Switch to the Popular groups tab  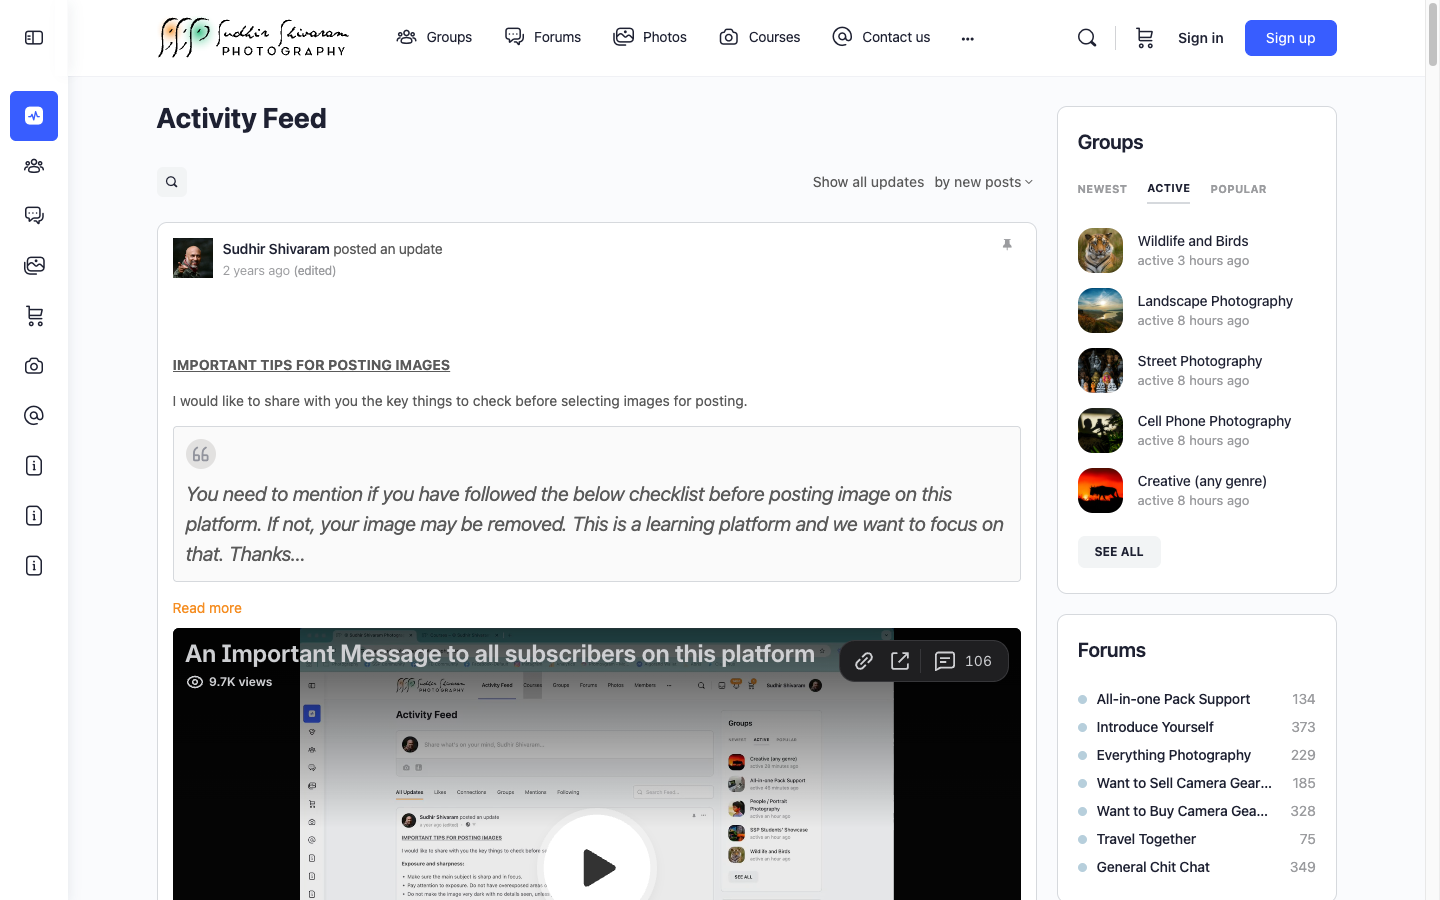(1238, 189)
